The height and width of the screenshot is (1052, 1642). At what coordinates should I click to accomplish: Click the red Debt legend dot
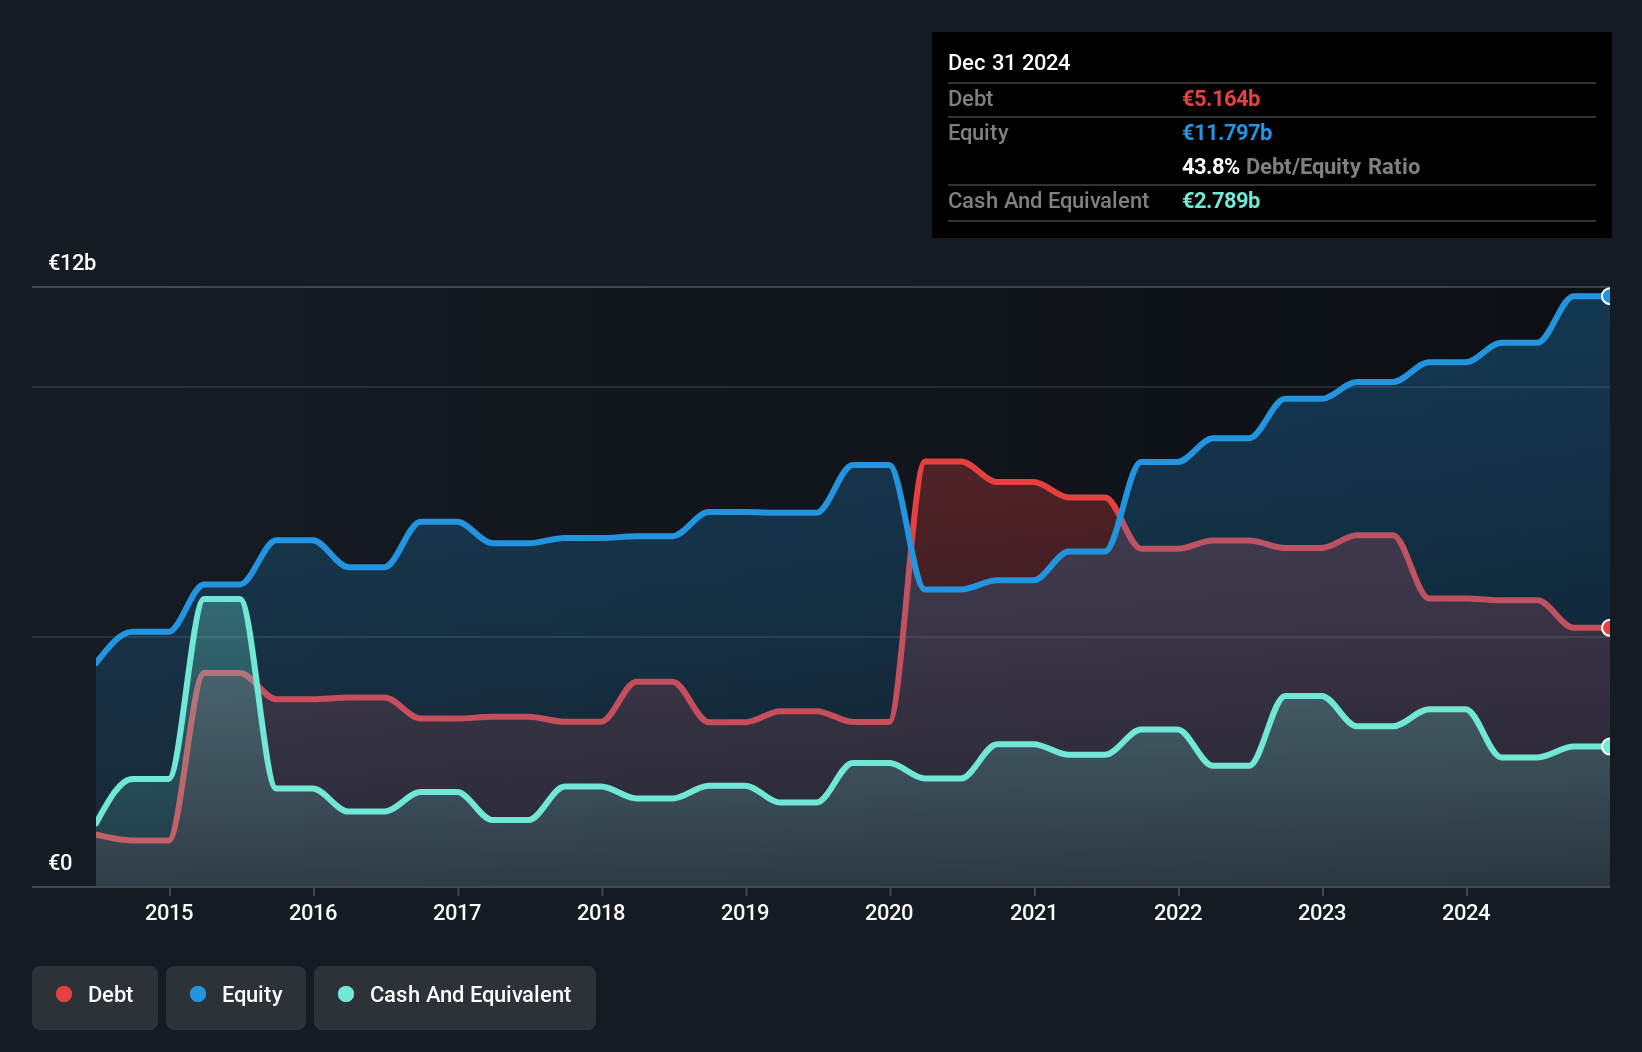tap(64, 994)
